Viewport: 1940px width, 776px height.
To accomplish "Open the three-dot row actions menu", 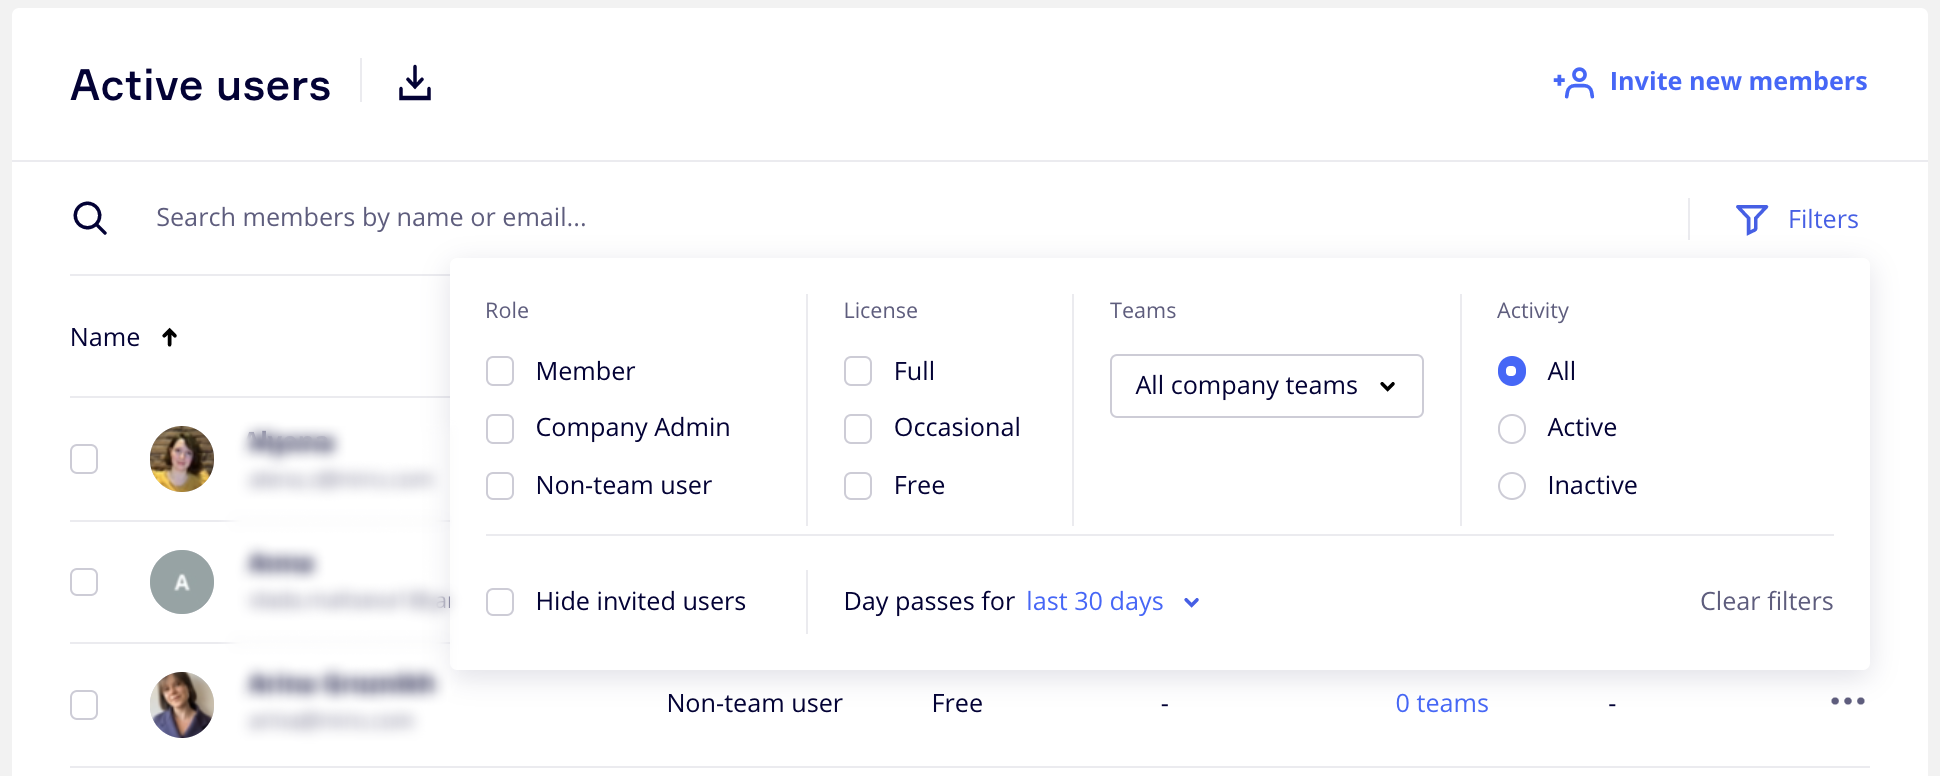I will 1847,702.
